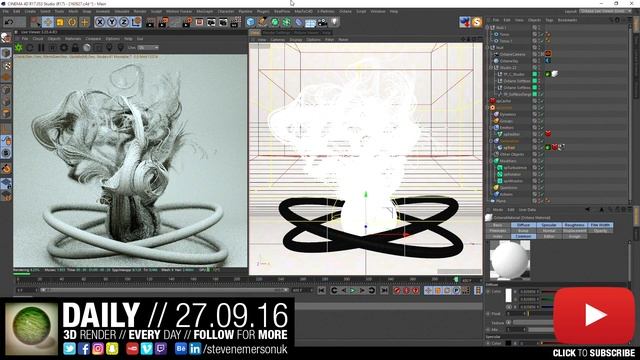The image size is (640, 360).
Task: Click the Pen spline tool icon
Action: coord(263,22)
